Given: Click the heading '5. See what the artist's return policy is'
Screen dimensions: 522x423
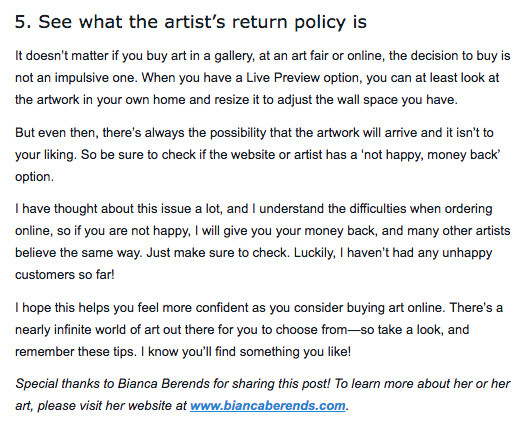Looking at the screenshot, I should pos(191,22).
